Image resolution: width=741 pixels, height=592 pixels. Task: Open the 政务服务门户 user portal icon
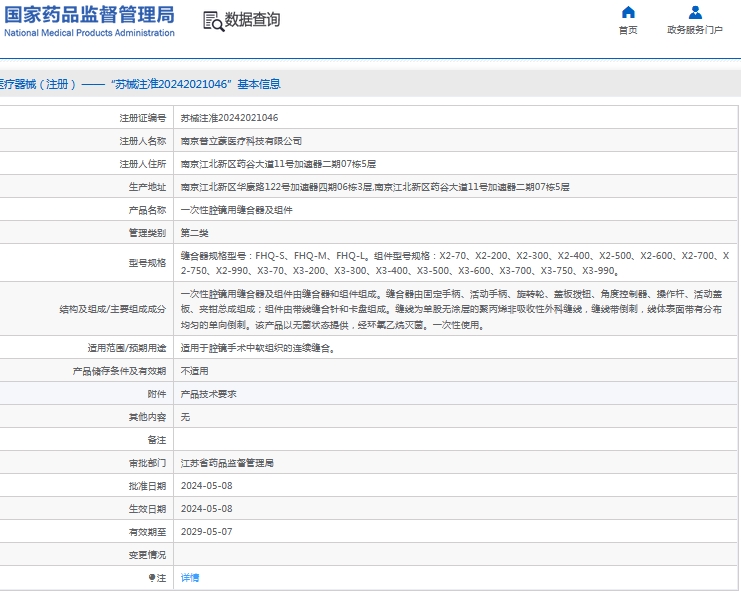[695, 12]
